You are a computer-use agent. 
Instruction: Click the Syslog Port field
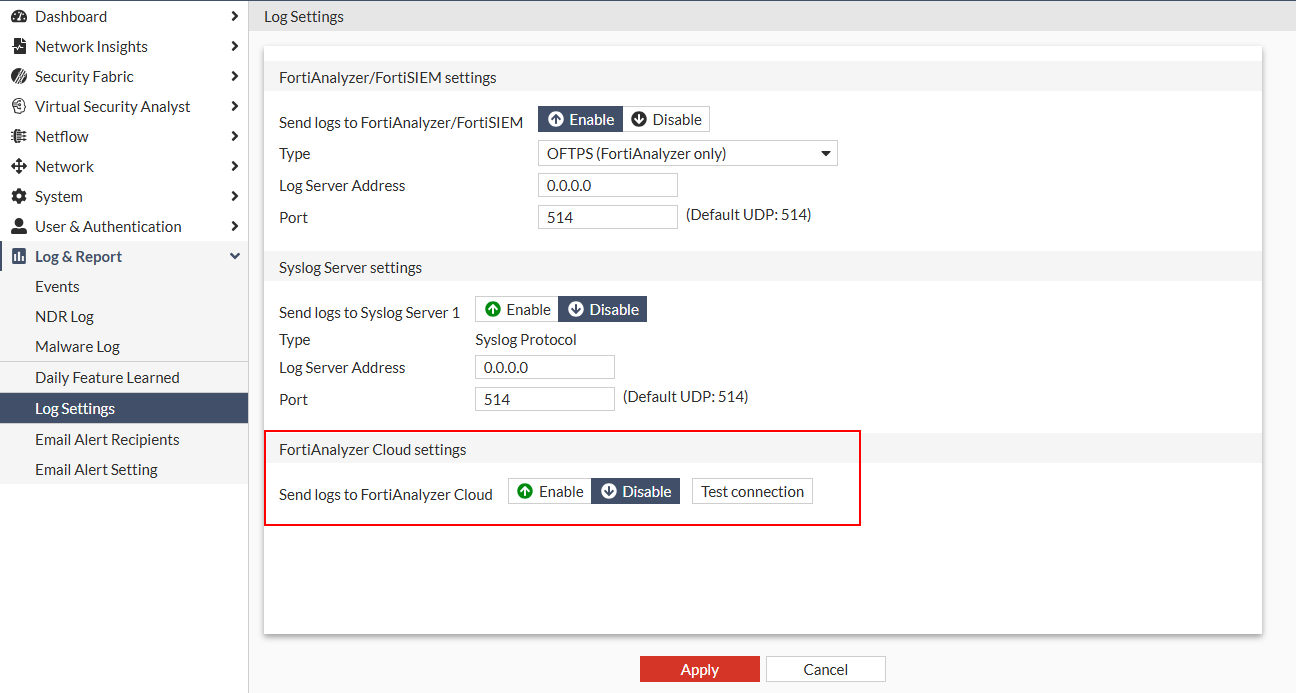coord(545,399)
